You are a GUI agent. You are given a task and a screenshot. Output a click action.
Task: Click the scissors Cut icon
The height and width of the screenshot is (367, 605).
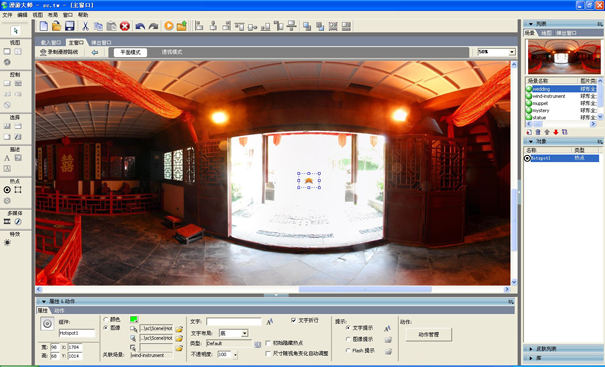[x=85, y=26]
